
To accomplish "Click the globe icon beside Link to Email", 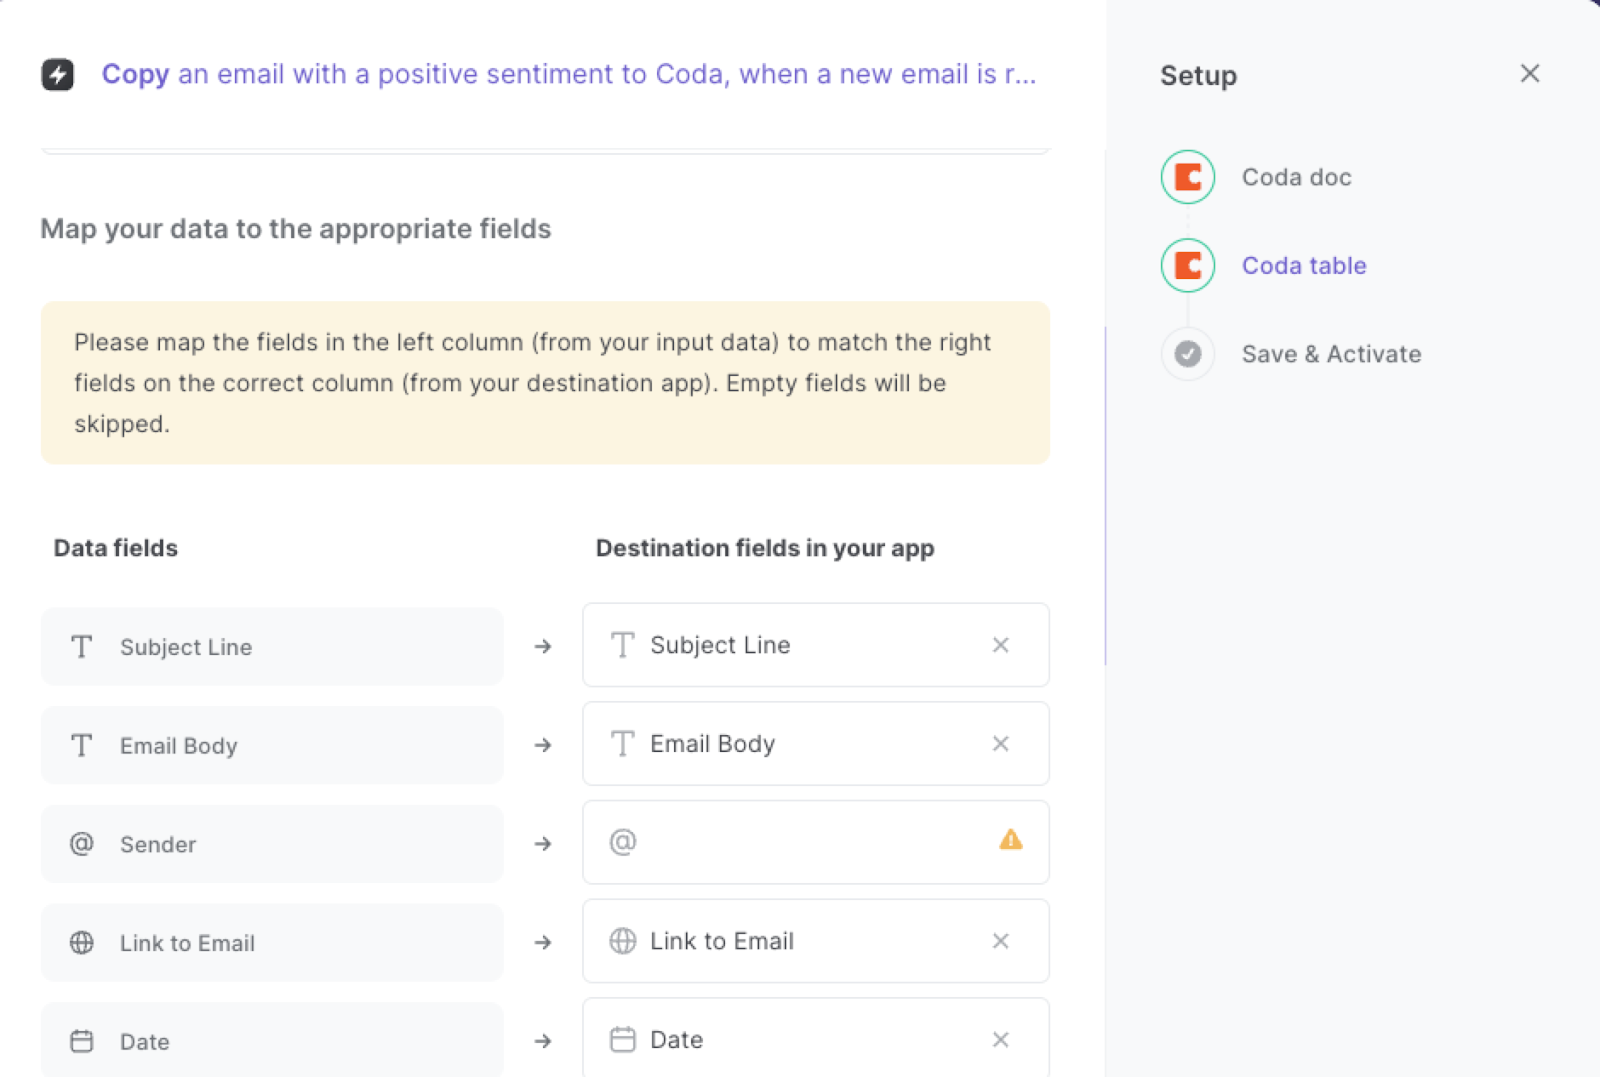I will [x=81, y=942].
